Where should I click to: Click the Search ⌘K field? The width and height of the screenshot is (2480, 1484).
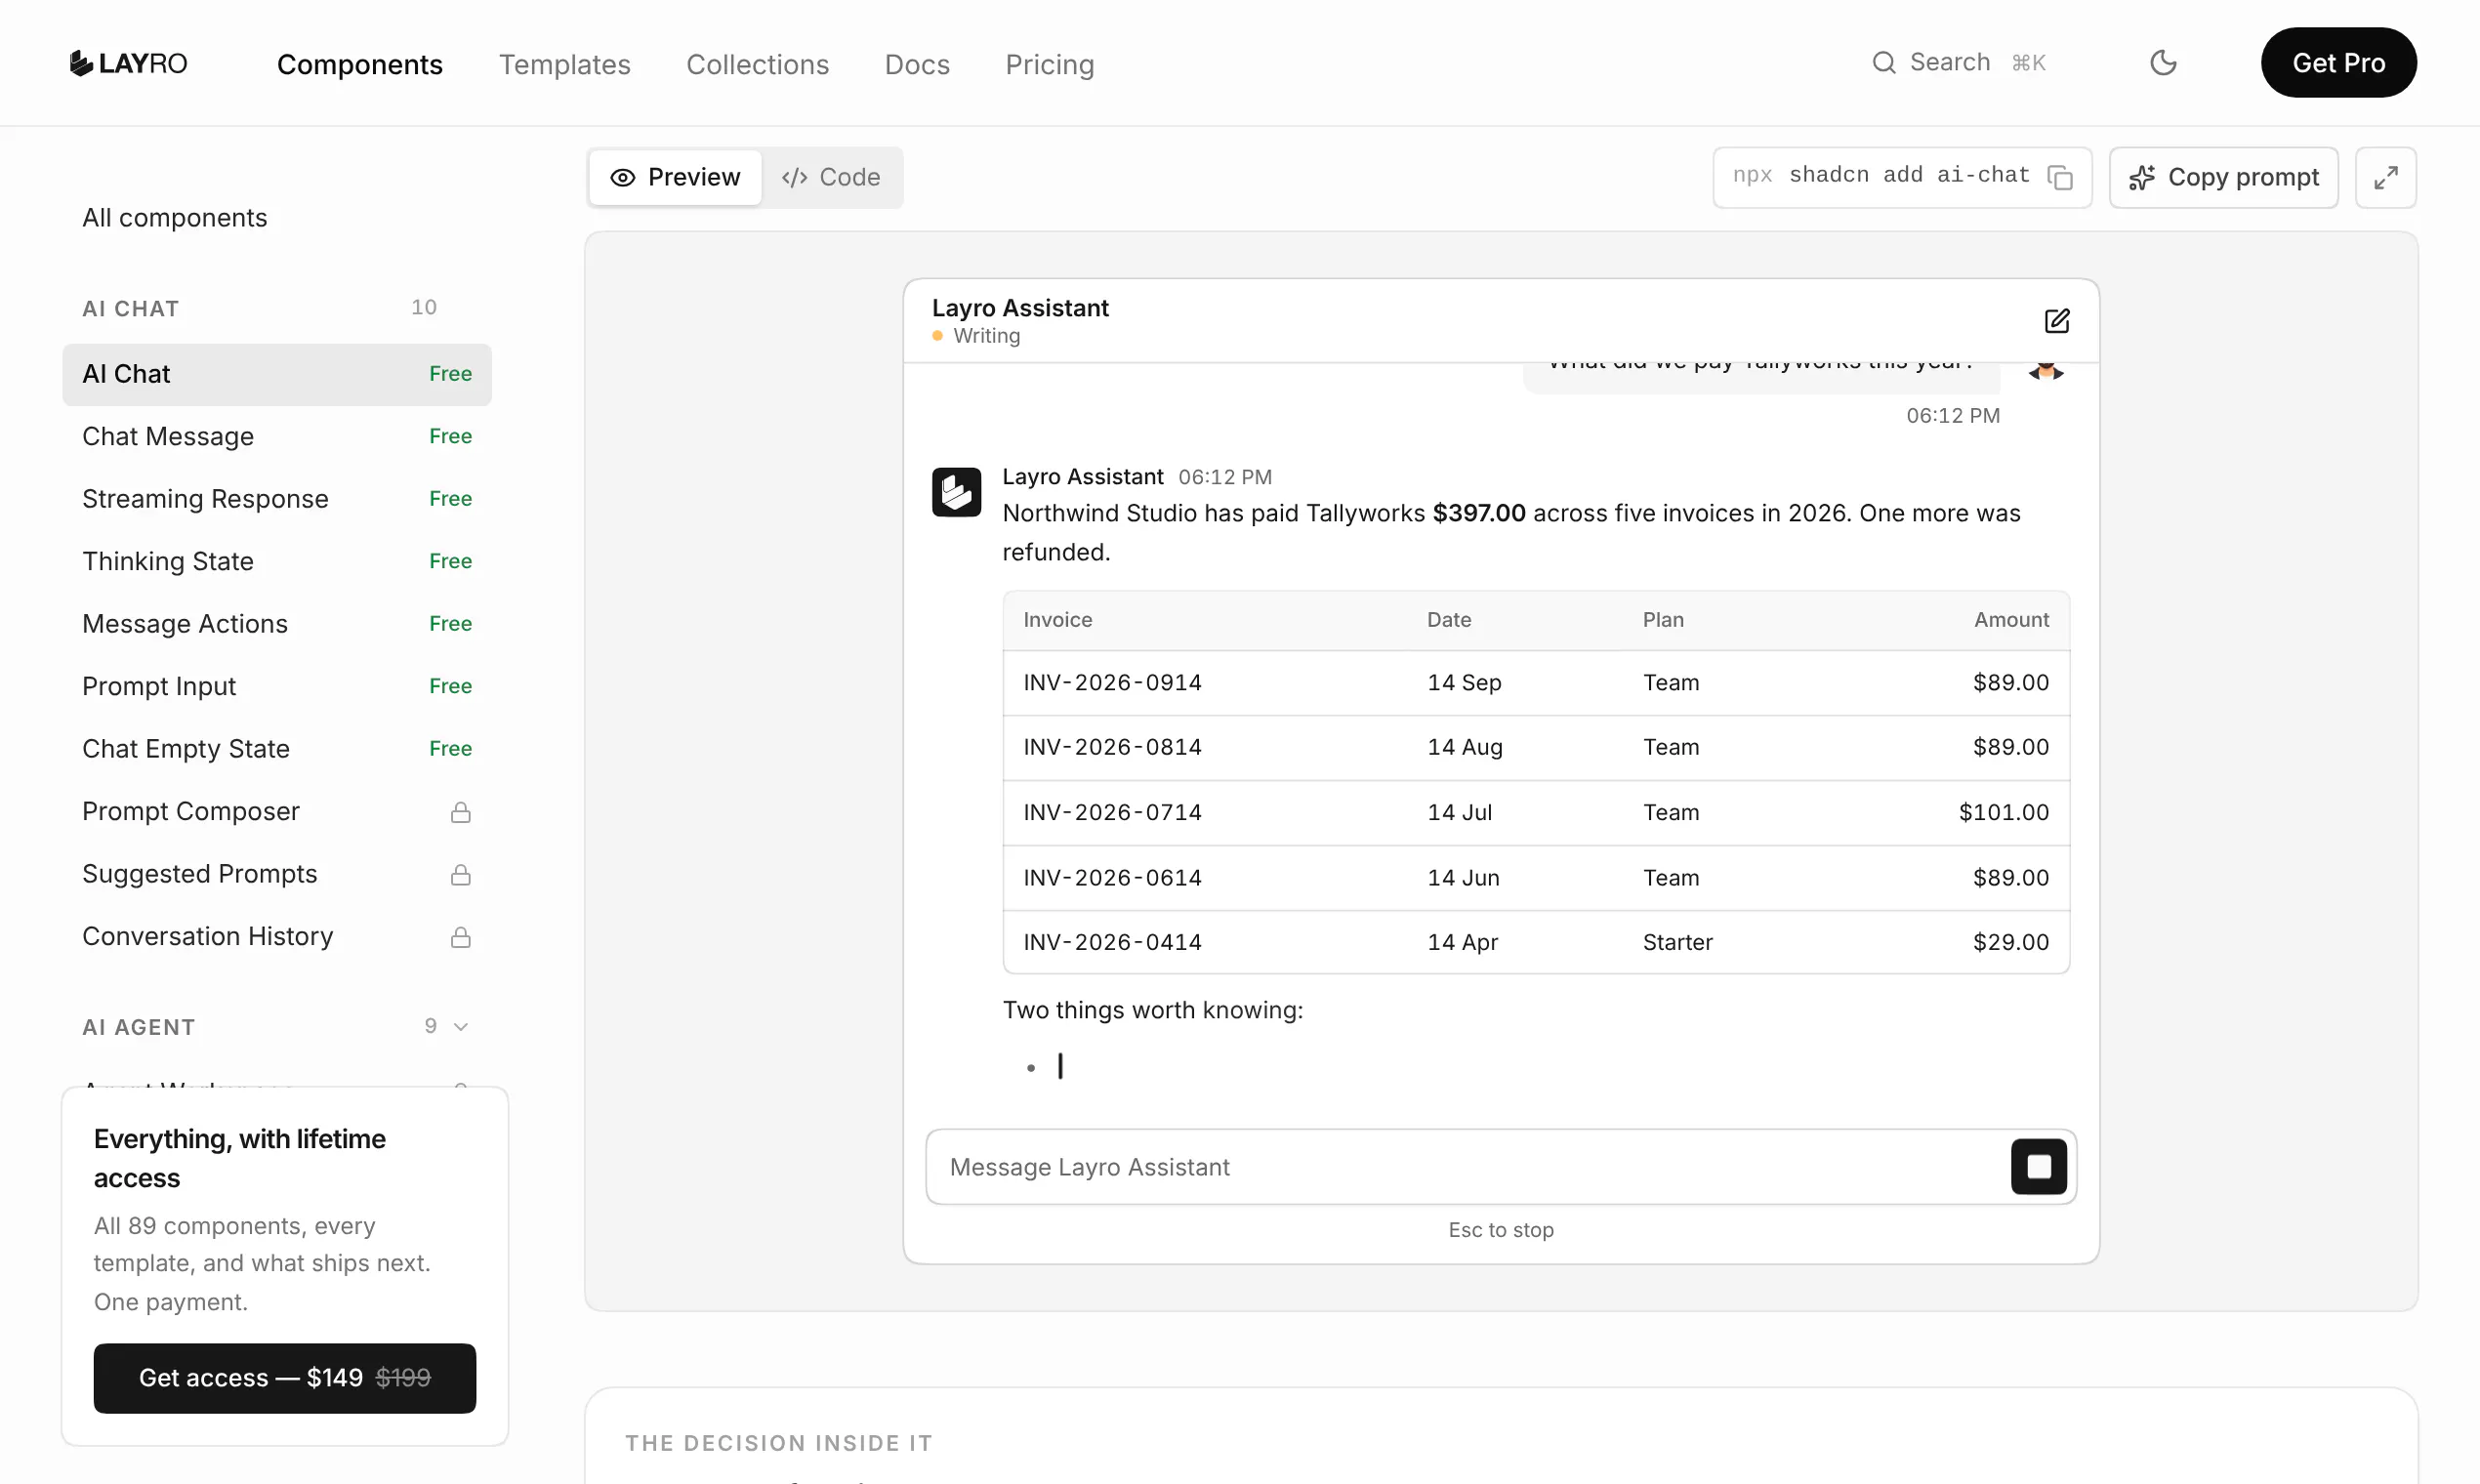click(1959, 63)
